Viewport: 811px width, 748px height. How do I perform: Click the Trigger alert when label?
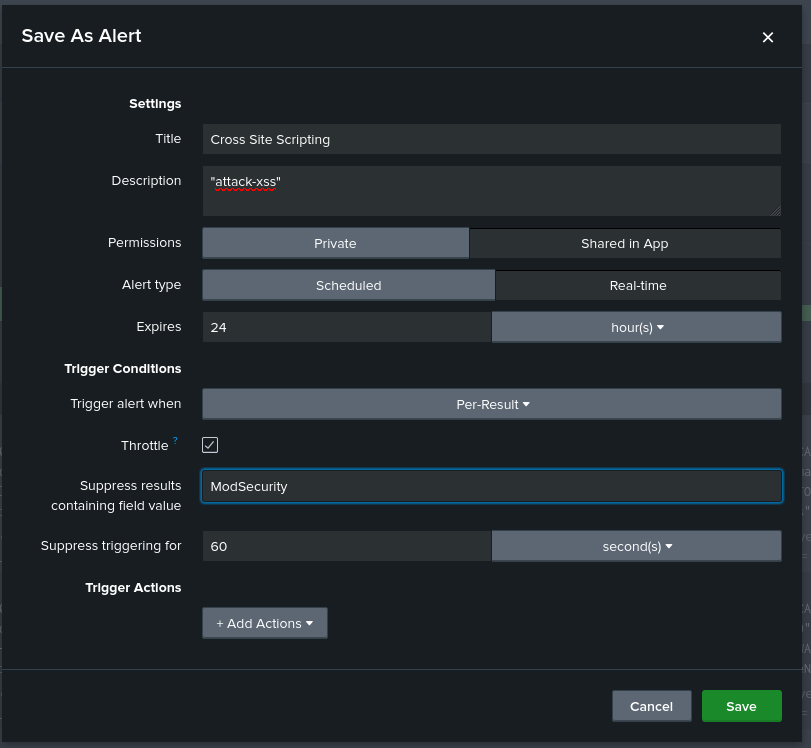126,403
